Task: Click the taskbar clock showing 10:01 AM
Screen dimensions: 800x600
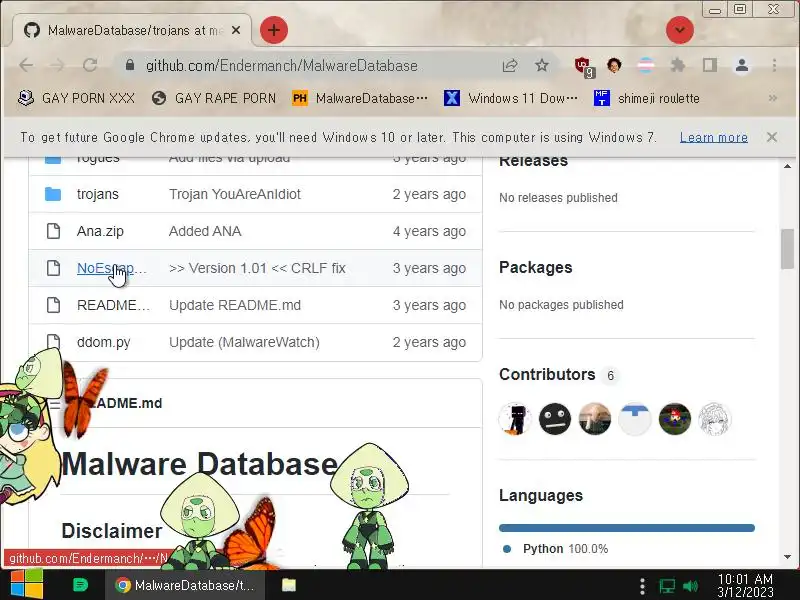Action: pos(745,585)
